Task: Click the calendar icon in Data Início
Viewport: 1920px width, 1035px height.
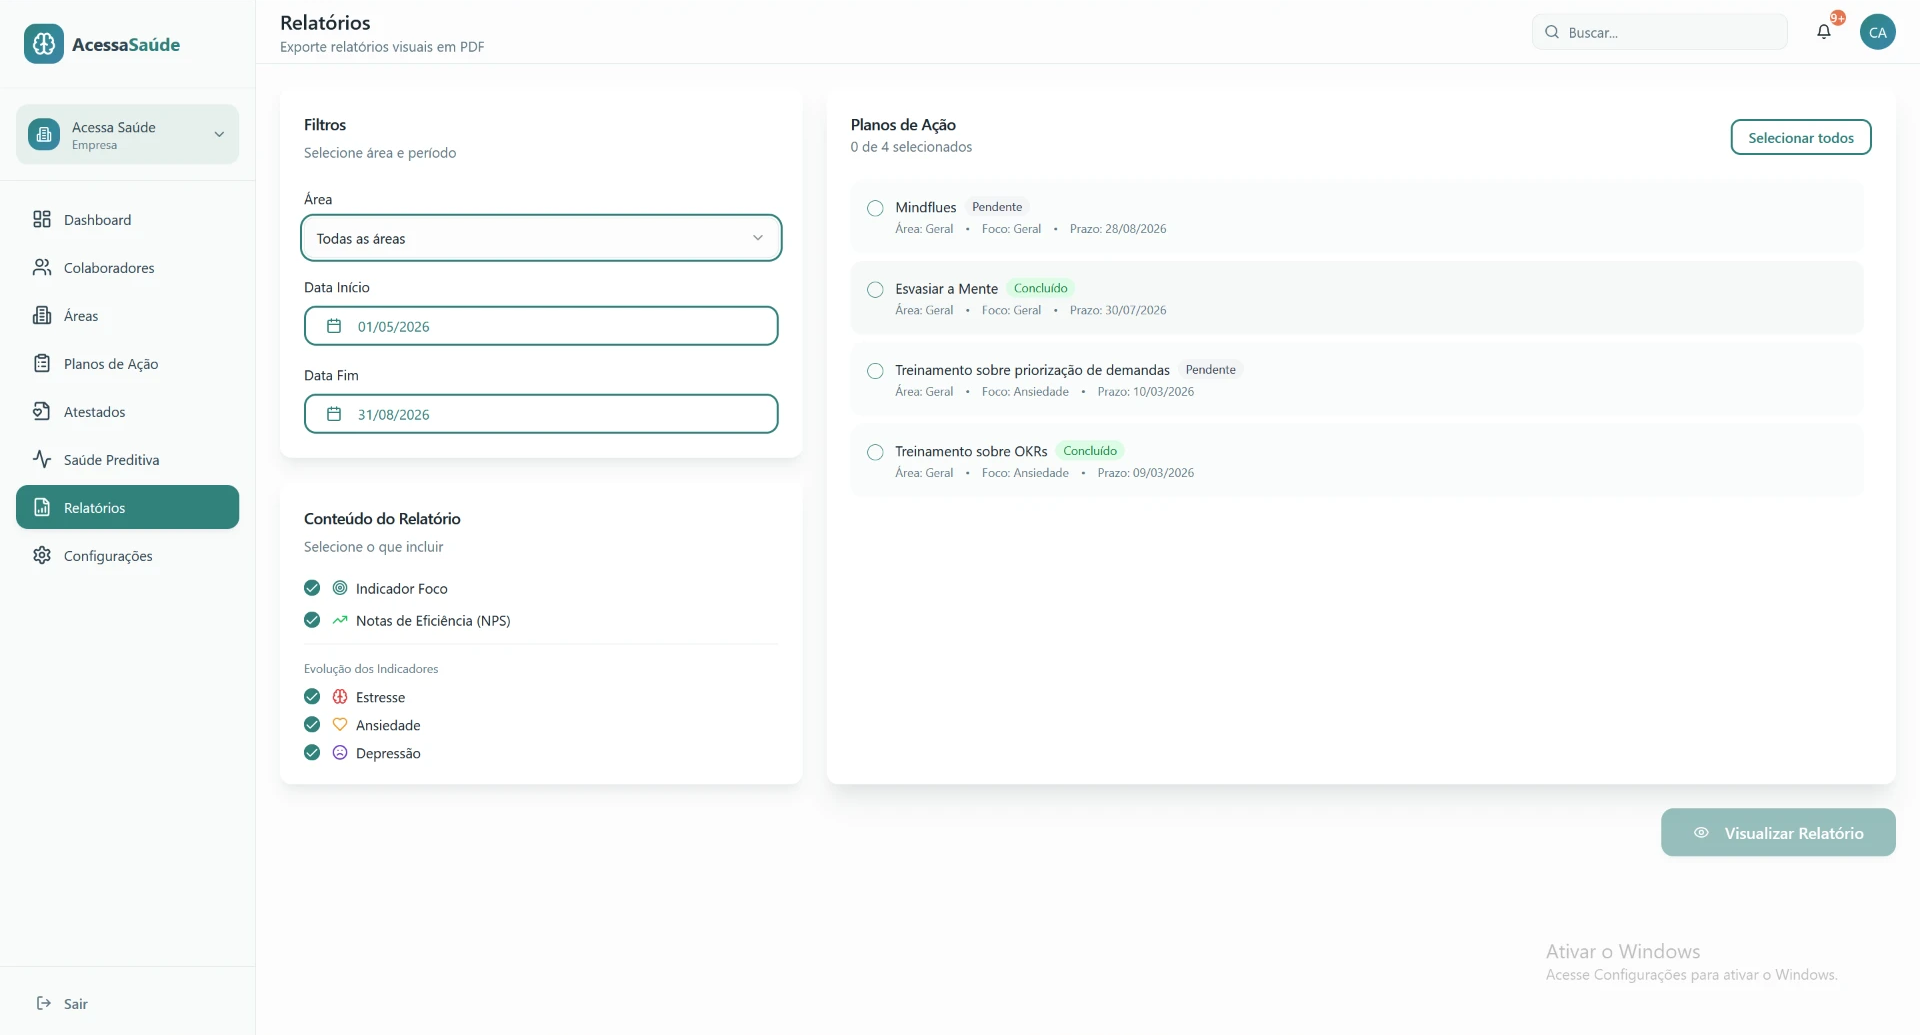Action: 334,326
